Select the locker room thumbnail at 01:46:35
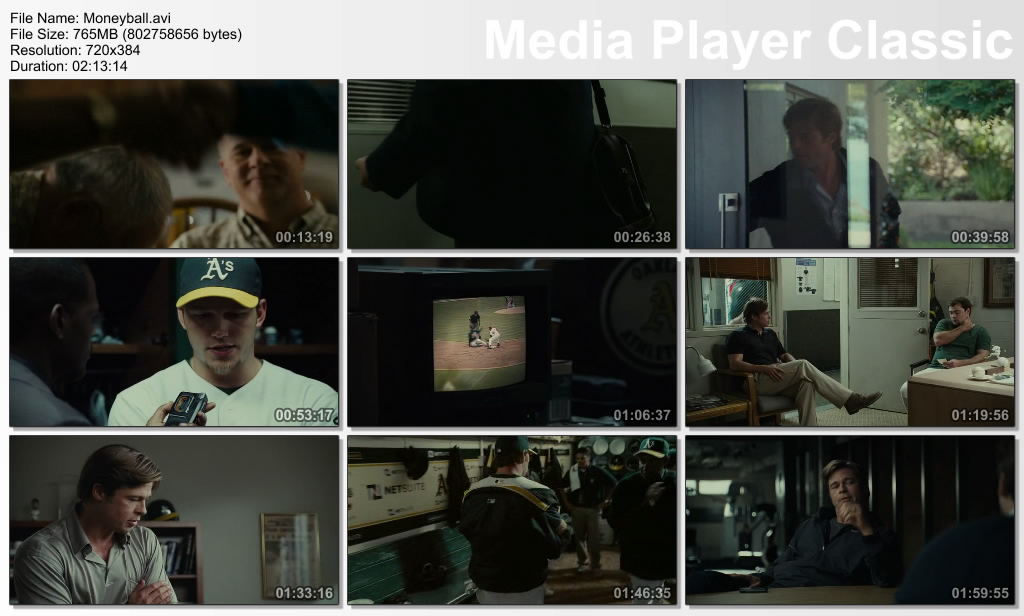This screenshot has height=616, width=1024. [512, 519]
